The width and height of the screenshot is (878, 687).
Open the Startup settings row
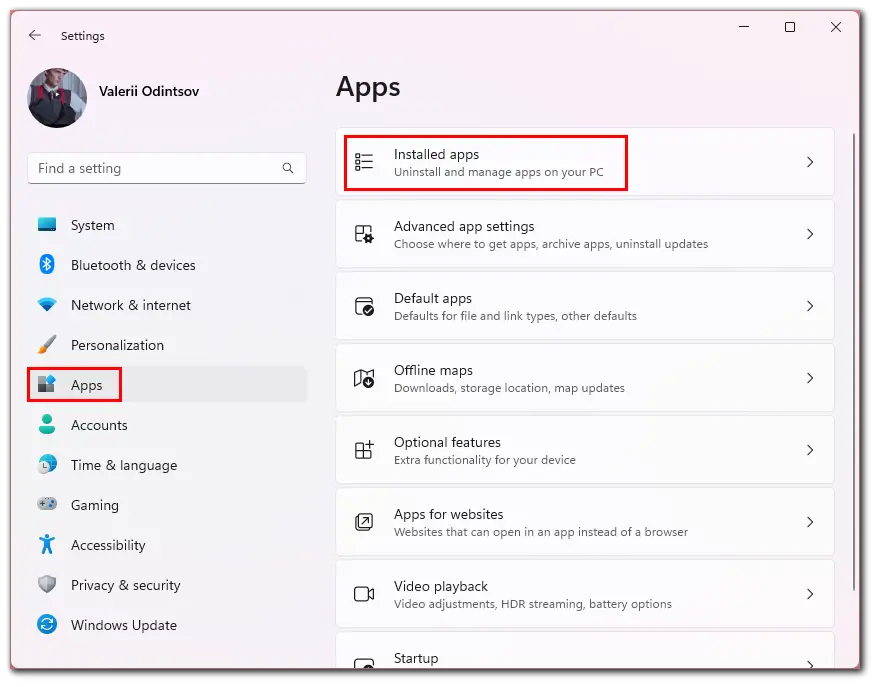coord(585,651)
